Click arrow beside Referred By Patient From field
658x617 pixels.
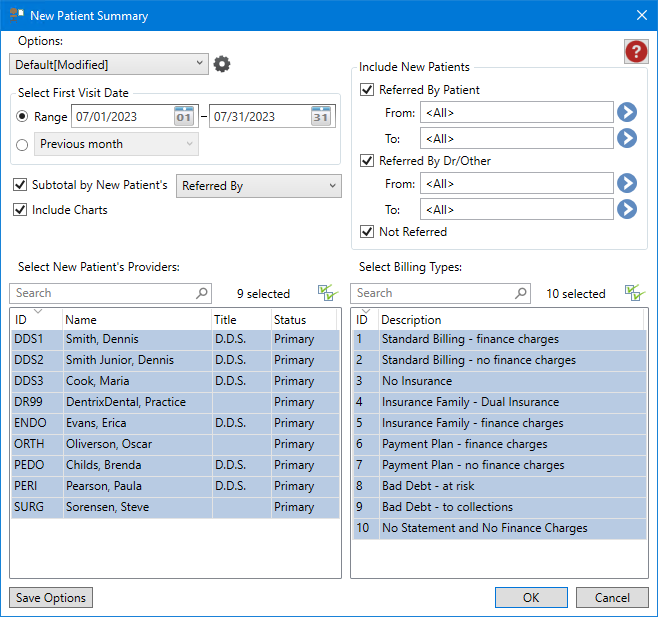627,112
